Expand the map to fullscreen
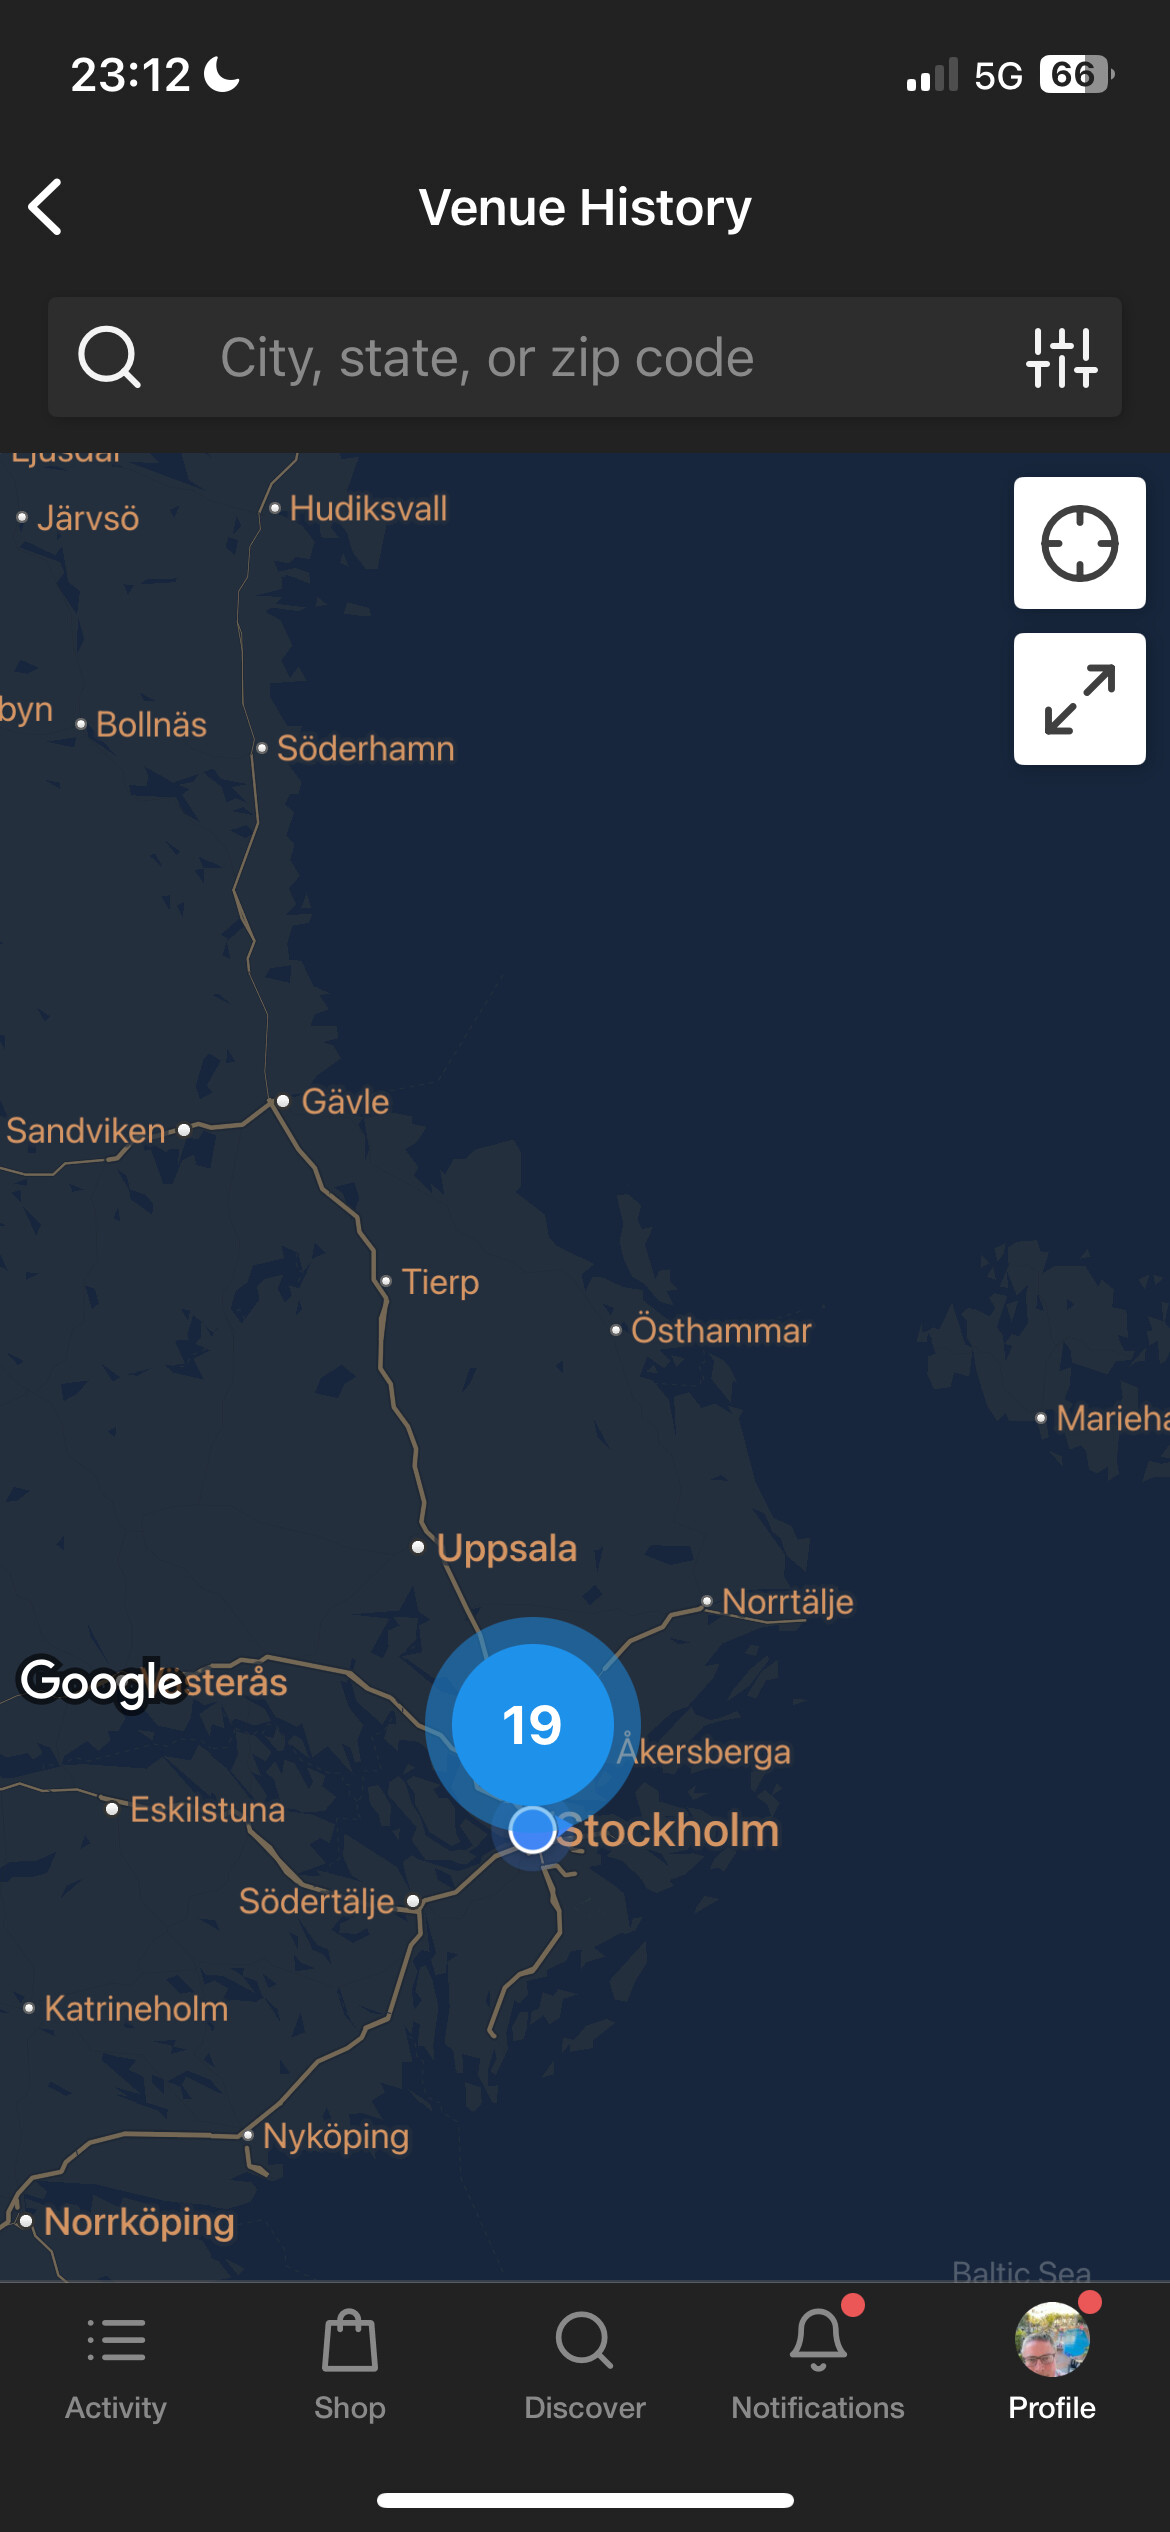The width and height of the screenshot is (1170, 2532). pyautogui.click(x=1079, y=699)
